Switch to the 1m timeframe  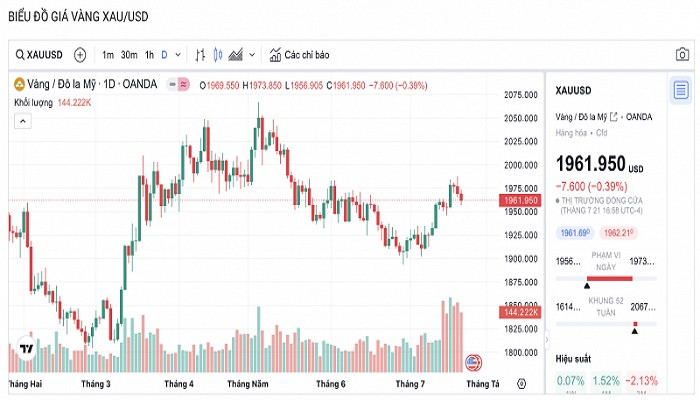pos(108,55)
